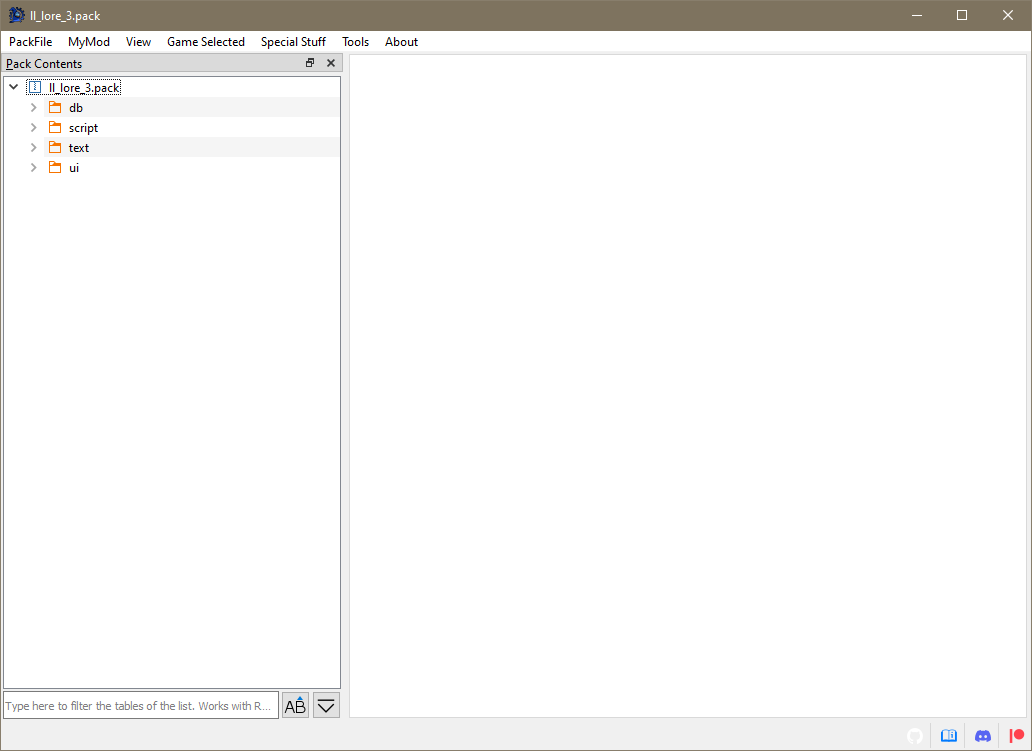Open the PackFile menu
The width and height of the screenshot is (1032, 751).
click(30, 41)
